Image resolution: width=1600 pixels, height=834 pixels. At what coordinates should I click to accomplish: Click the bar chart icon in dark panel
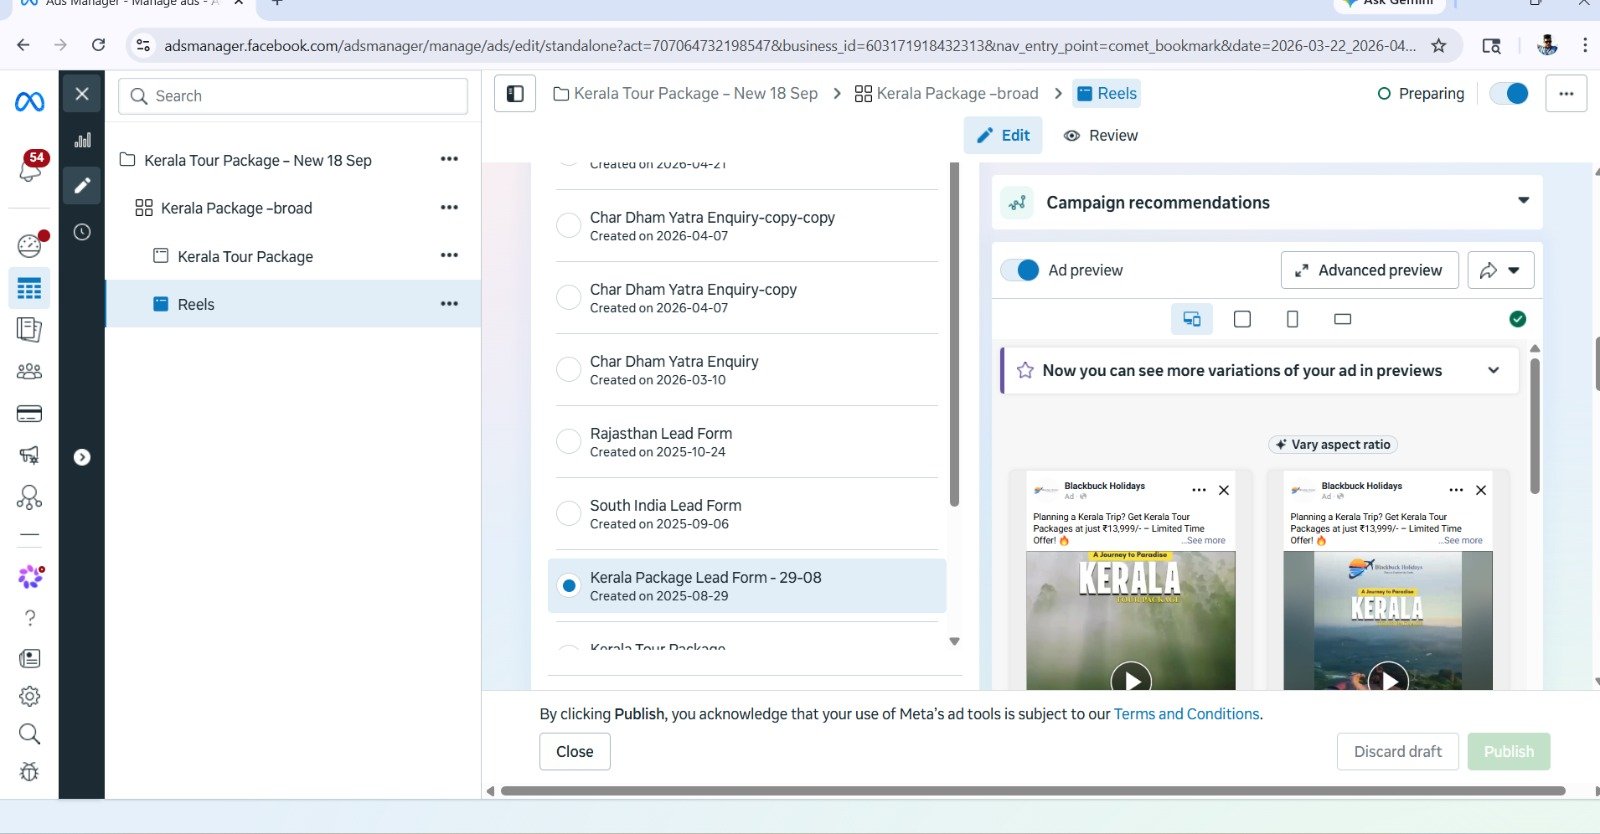(82, 140)
